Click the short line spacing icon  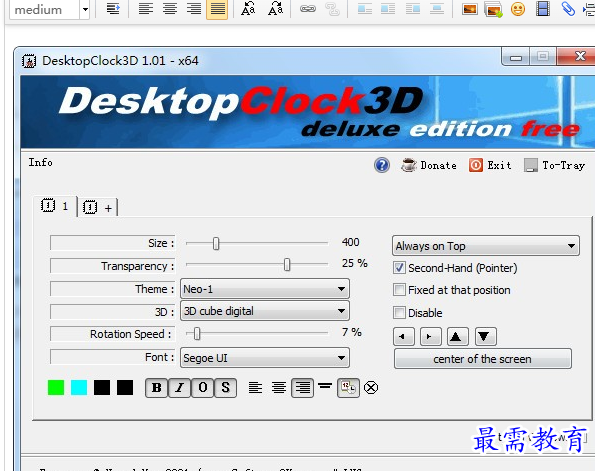pos(325,386)
